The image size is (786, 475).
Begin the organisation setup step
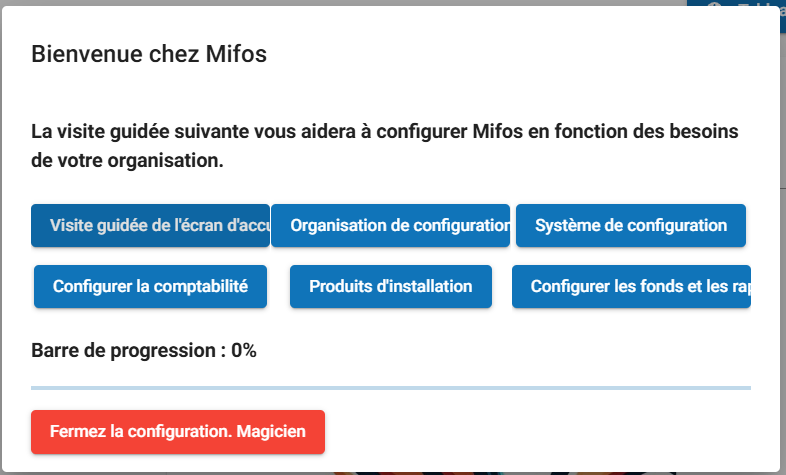click(390, 225)
